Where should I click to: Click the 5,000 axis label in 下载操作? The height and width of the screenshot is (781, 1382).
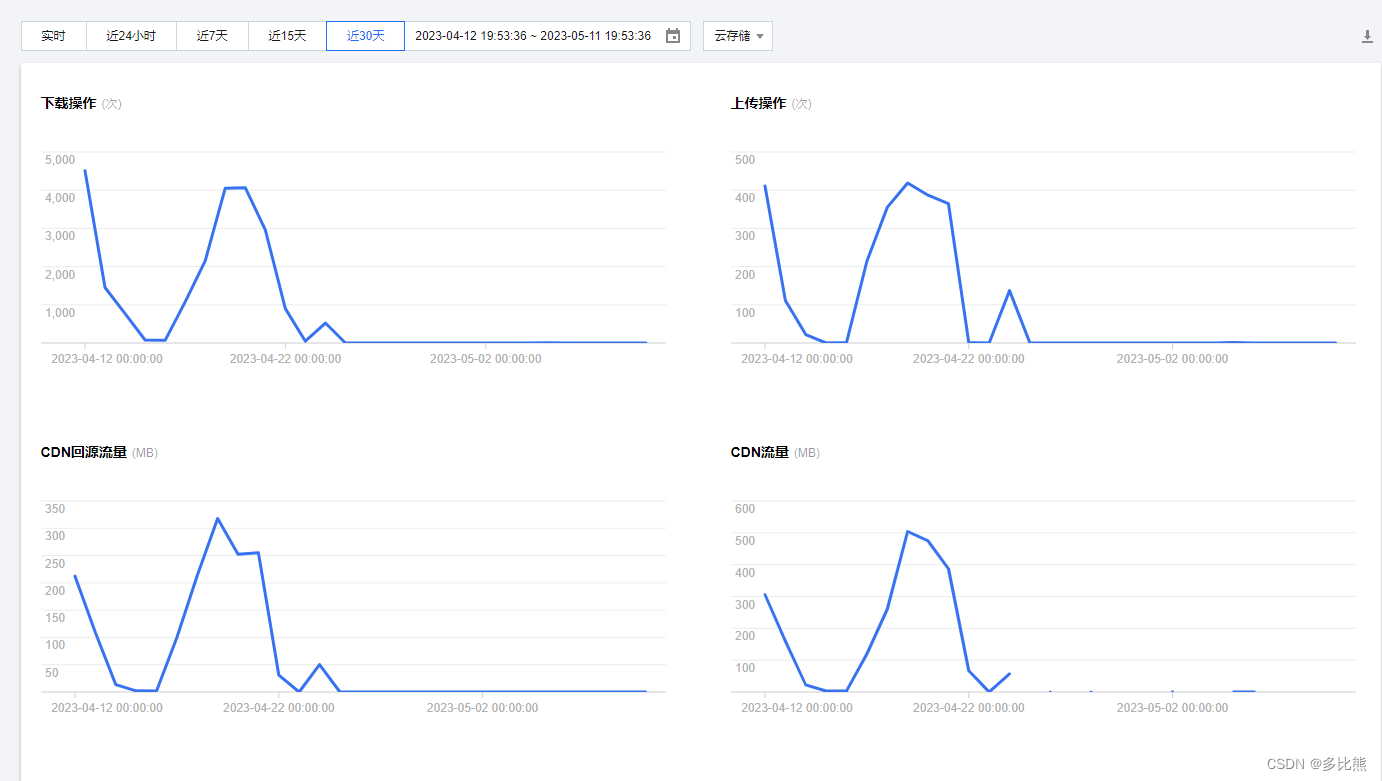[x=59, y=160]
